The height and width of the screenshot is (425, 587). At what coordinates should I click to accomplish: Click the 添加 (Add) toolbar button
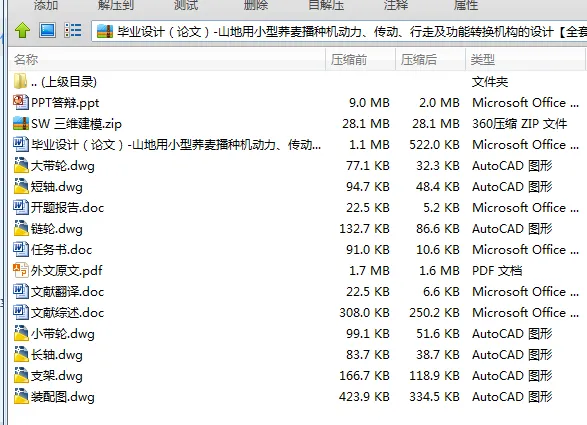[45, 5]
